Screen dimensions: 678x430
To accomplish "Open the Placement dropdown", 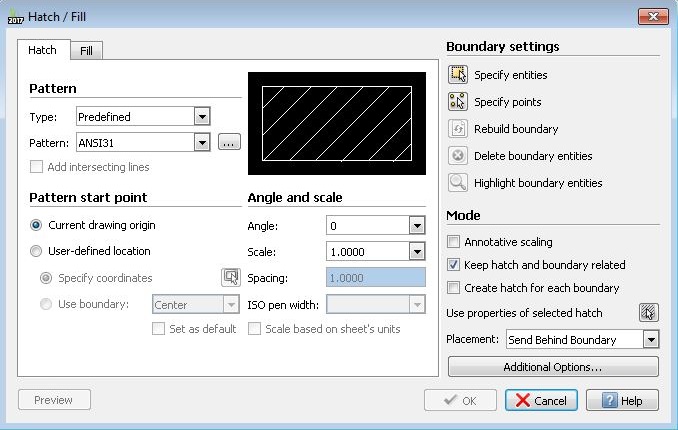I will (582, 340).
